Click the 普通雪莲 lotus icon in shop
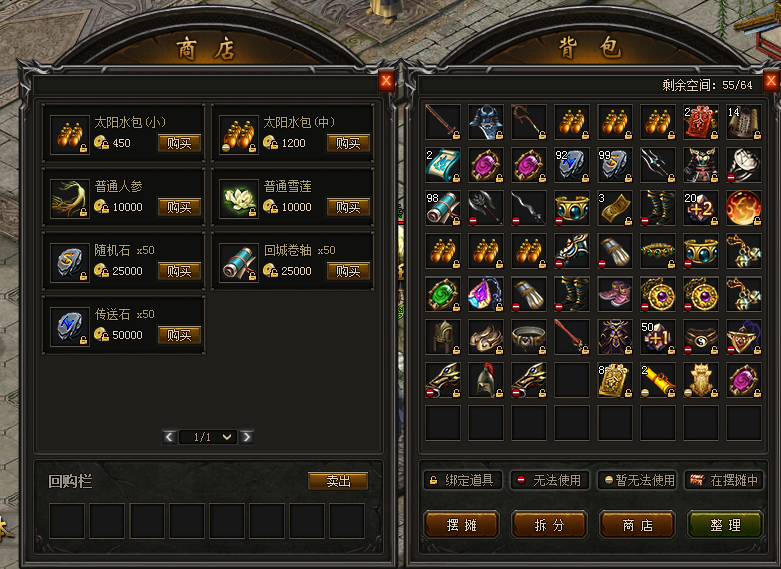The image size is (781, 569). tap(239, 198)
